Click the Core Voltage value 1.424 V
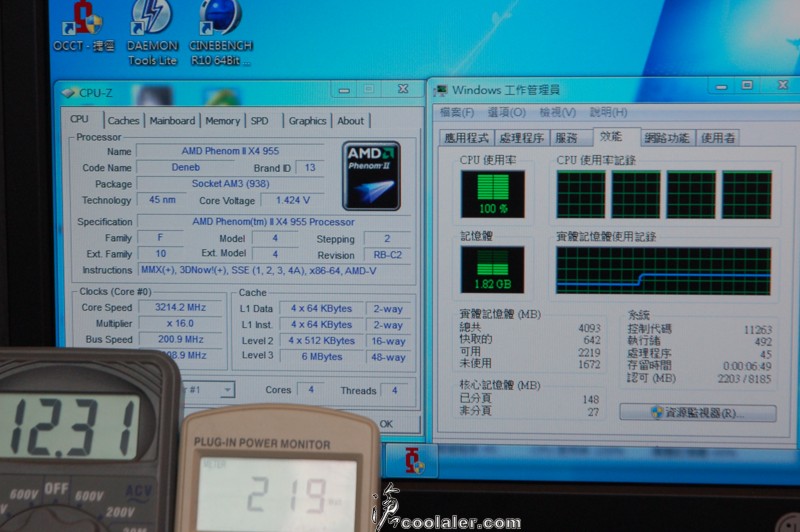The image size is (800, 532). tap(293, 200)
